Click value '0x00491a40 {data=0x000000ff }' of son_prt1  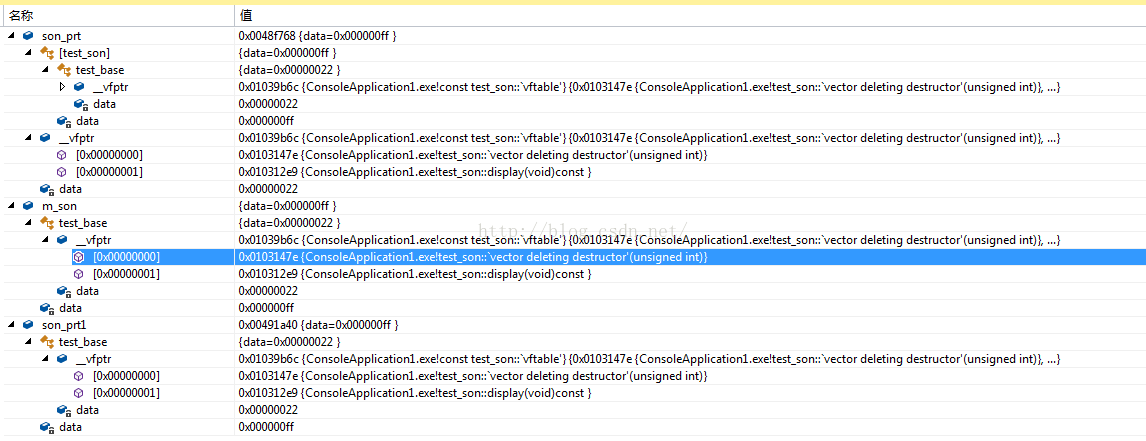click(318, 325)
